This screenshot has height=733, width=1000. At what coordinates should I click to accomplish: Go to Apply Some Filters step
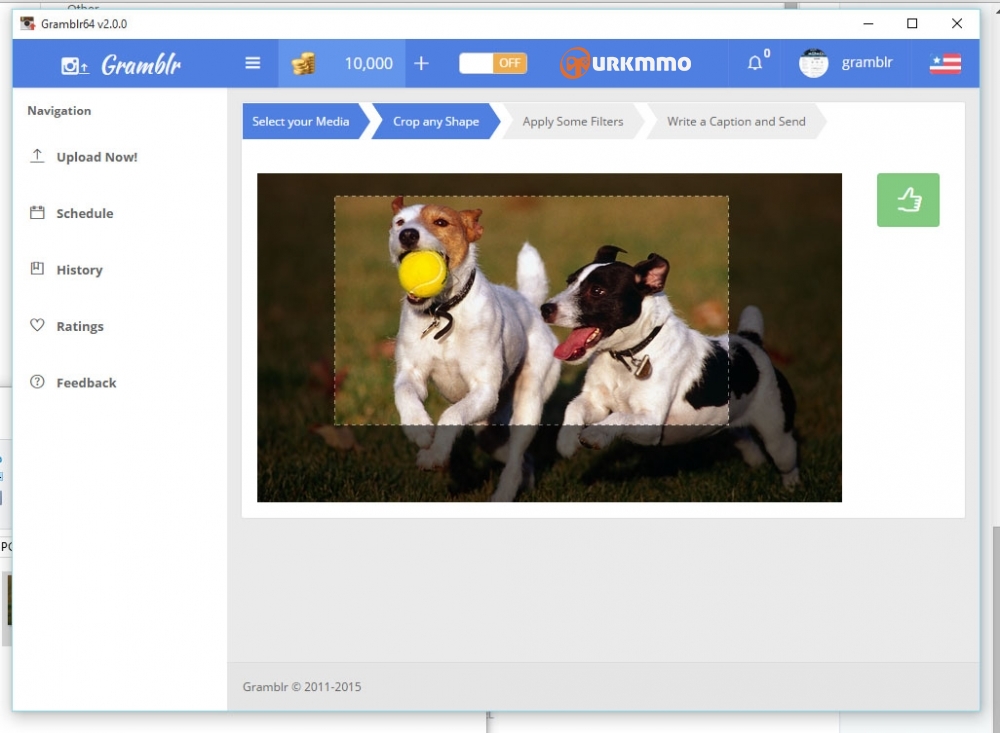[x=573, y=121]
